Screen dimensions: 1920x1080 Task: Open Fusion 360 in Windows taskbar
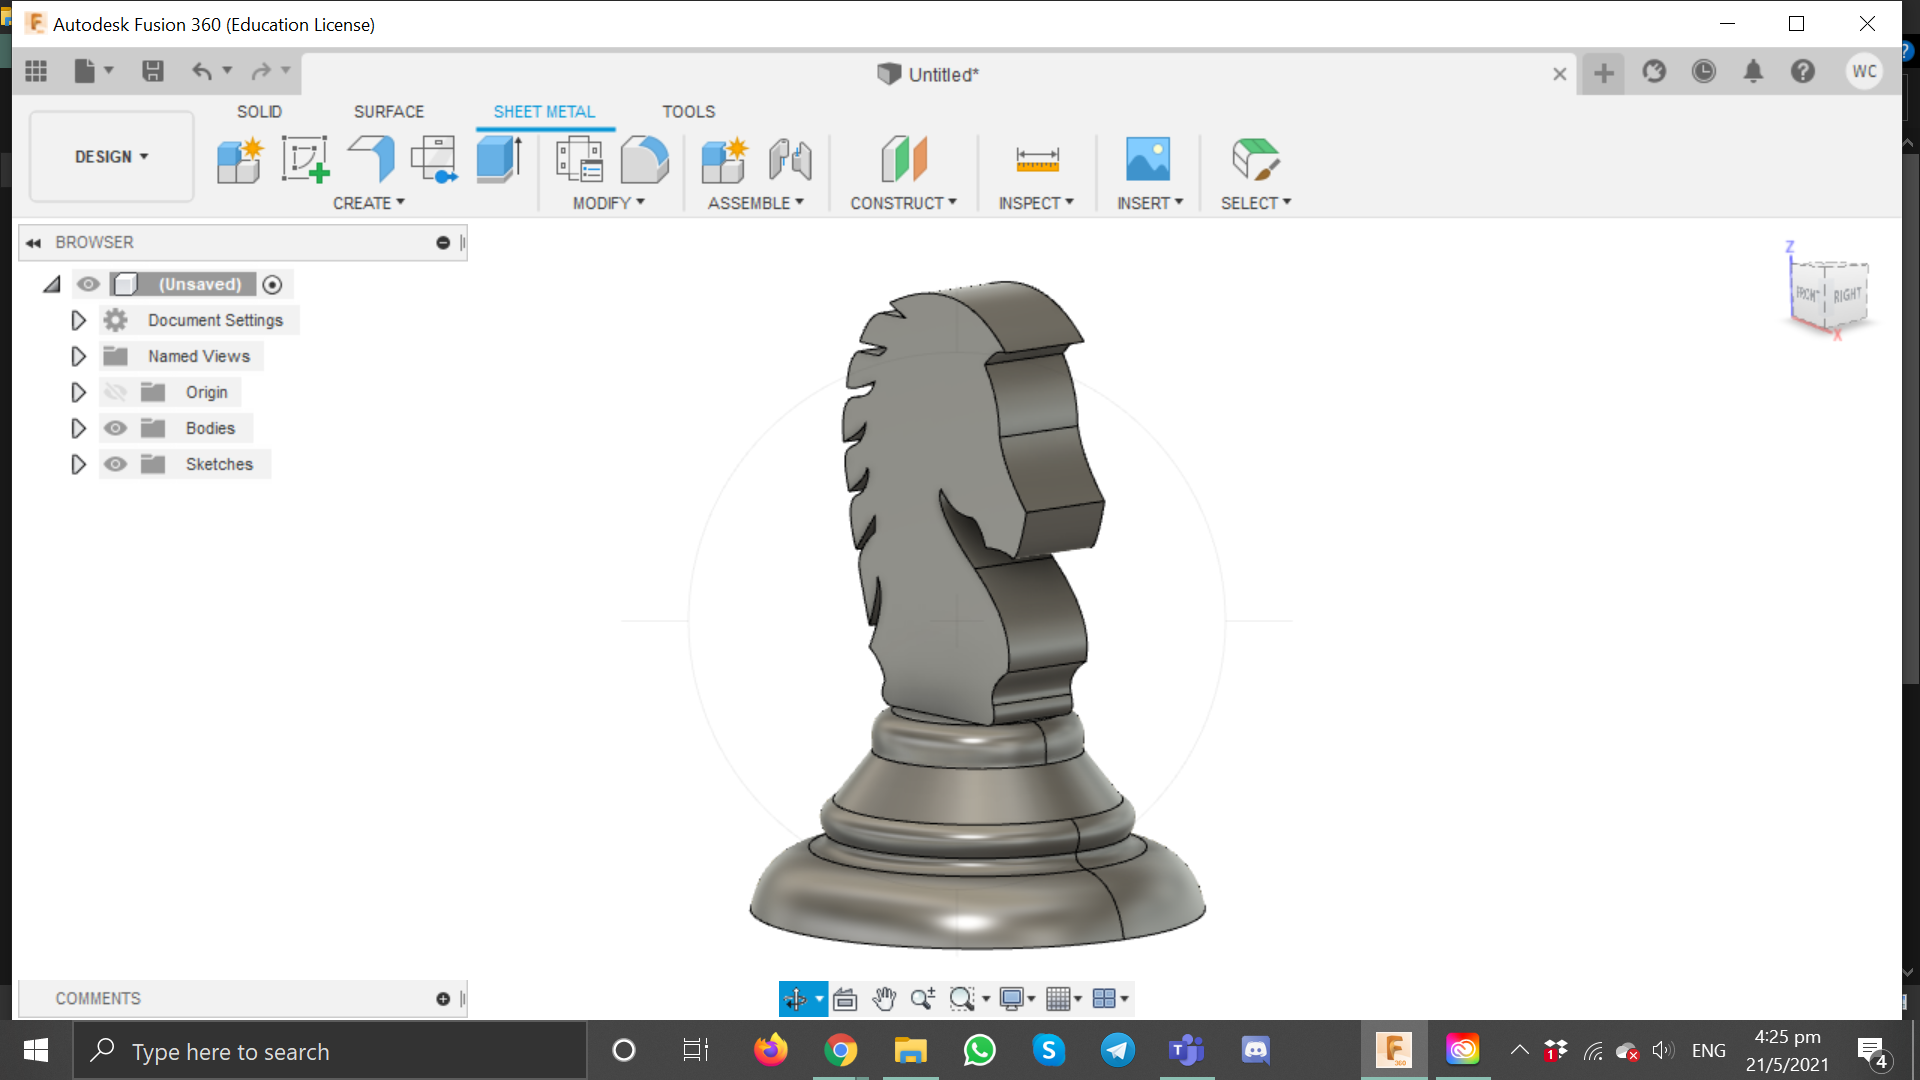1393,1050
